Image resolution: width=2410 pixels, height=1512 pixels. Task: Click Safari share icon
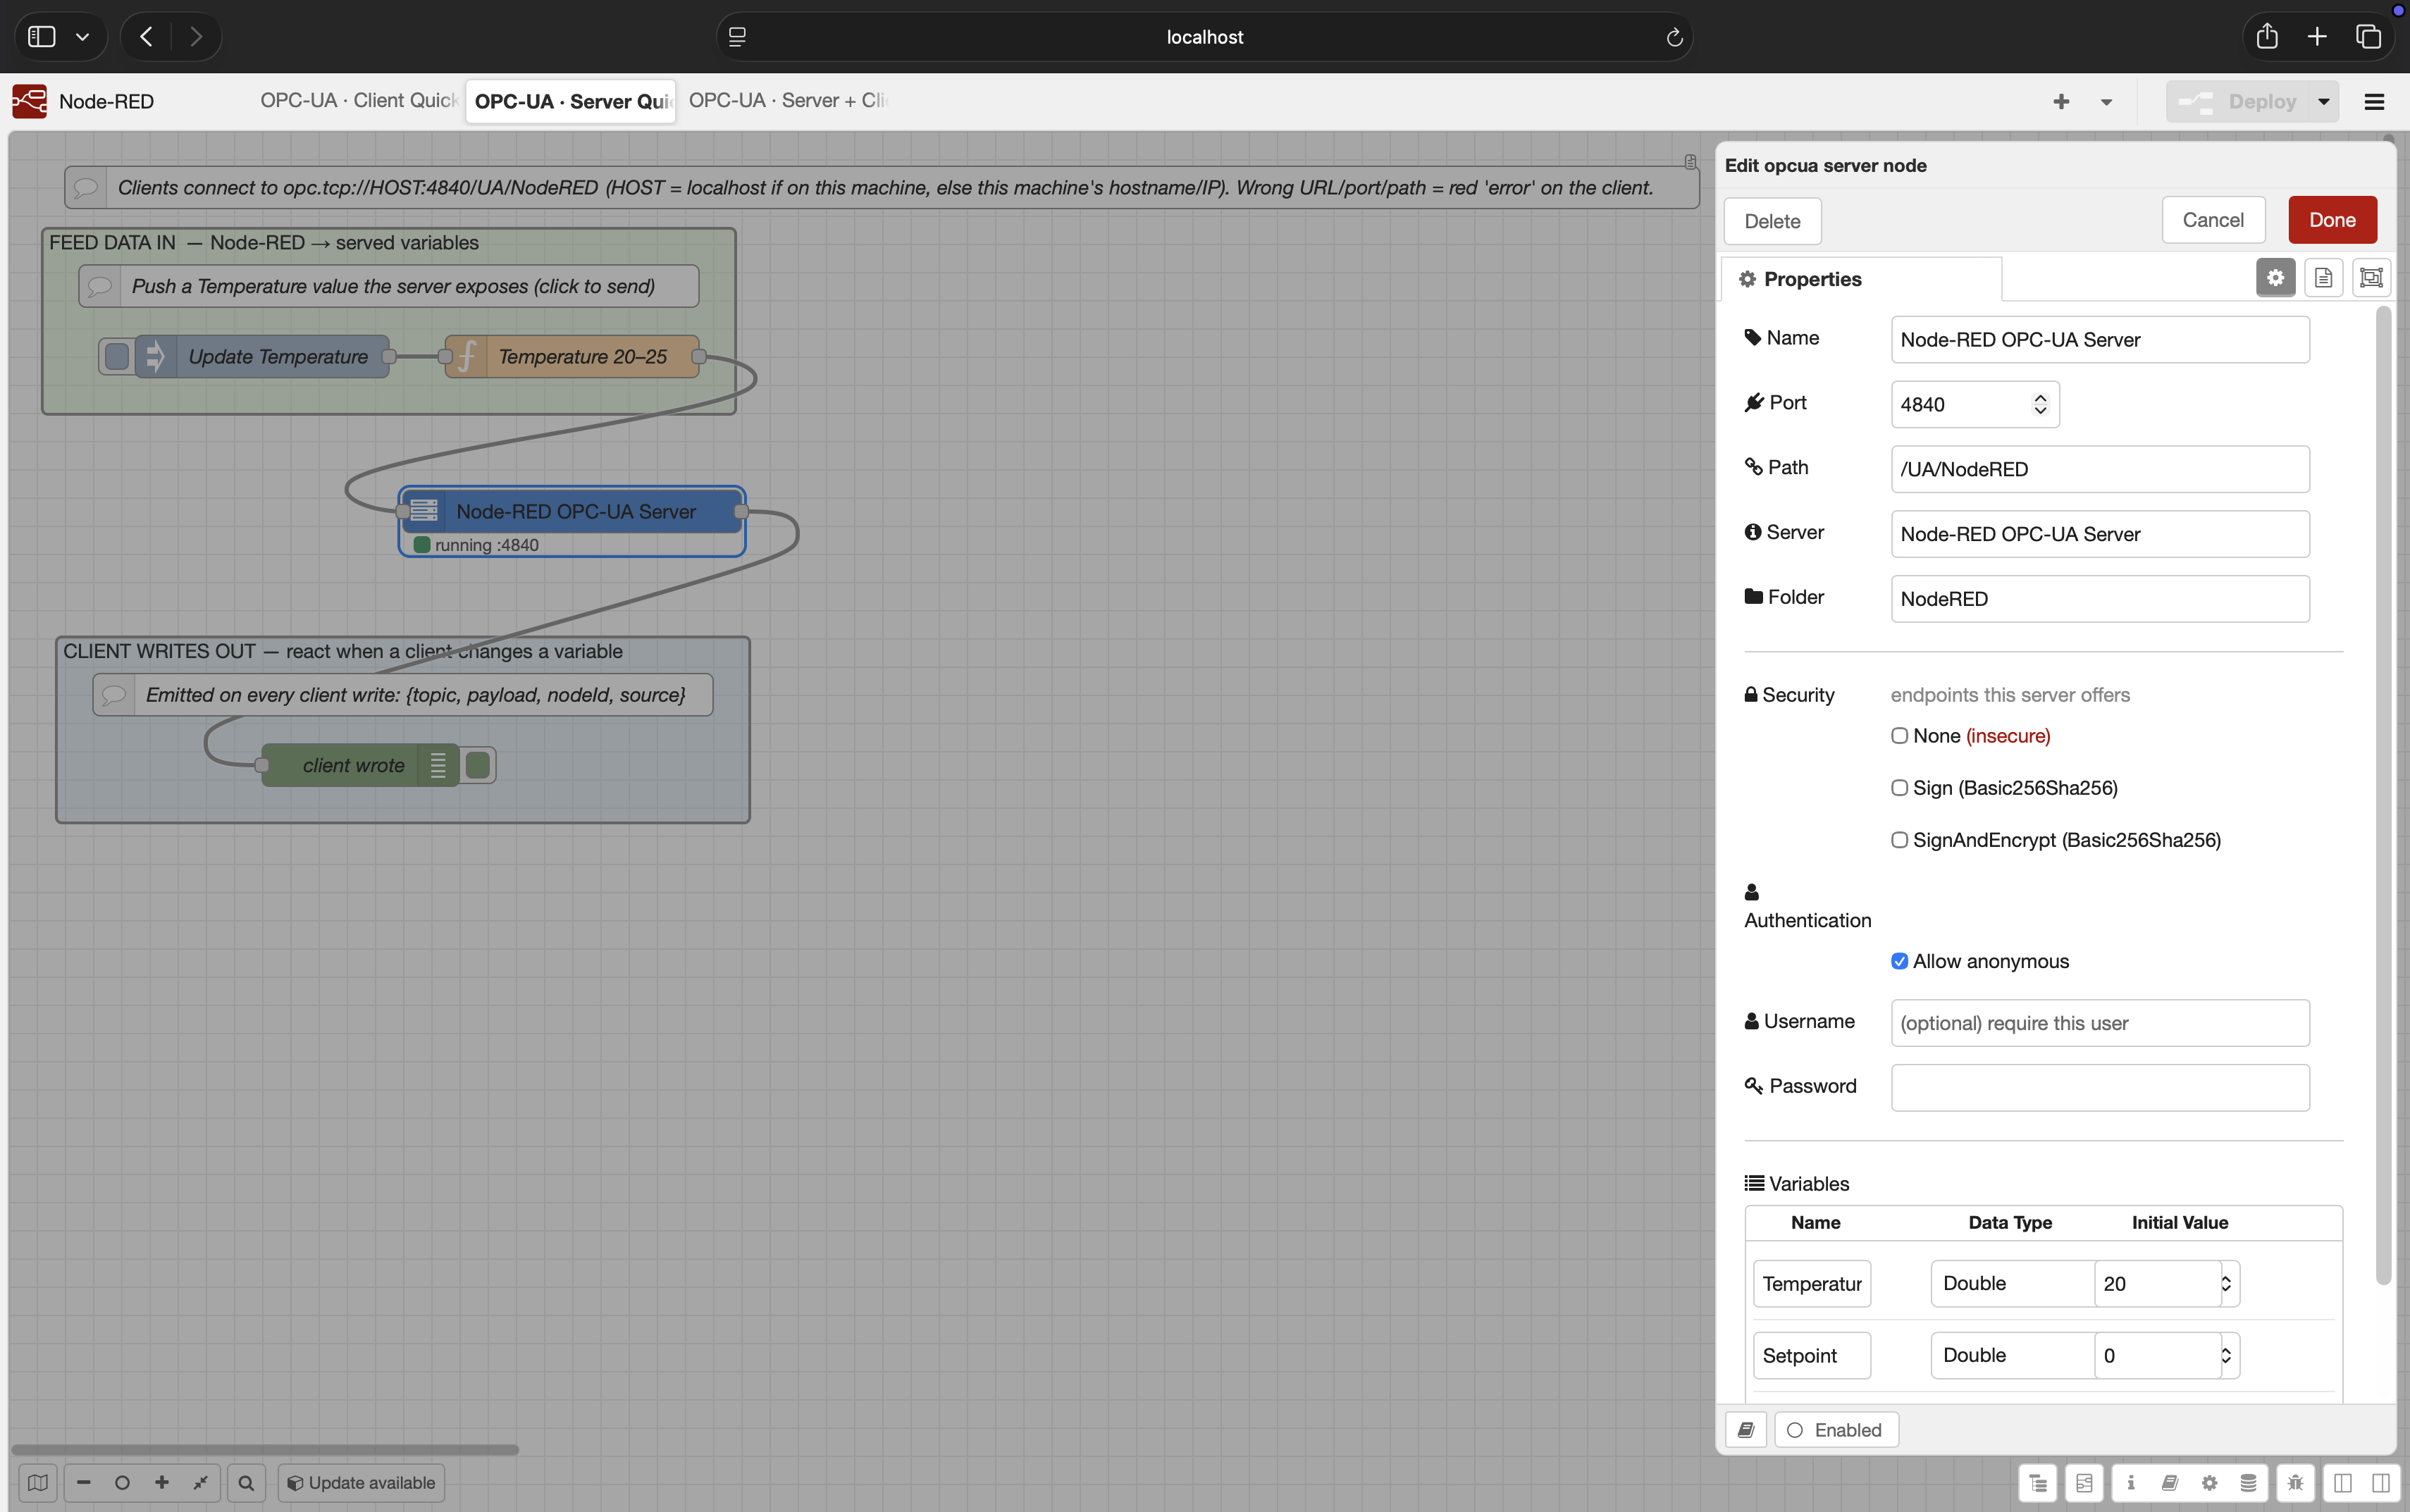(x=2267, y=37)
